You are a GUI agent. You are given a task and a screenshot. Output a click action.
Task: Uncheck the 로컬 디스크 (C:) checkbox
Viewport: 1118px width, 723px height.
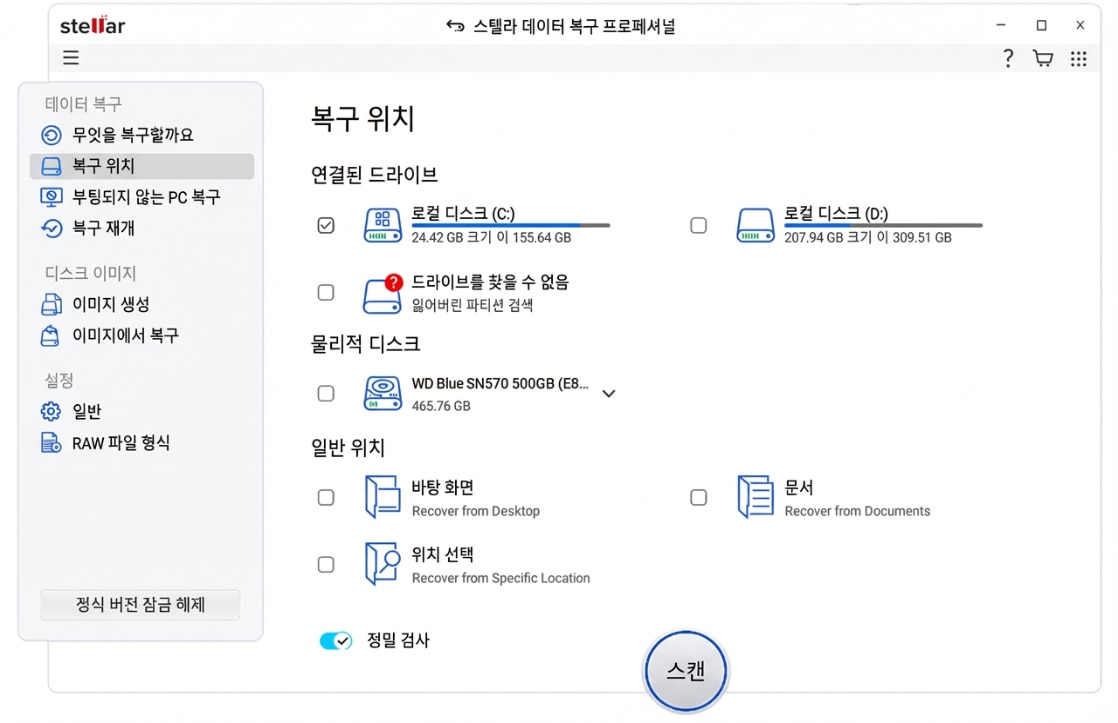point(326,225)
